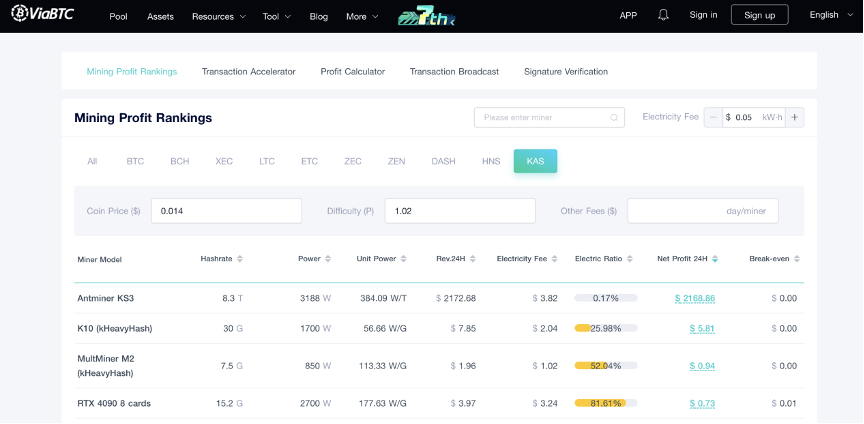Select the DASH coin filter
864x424 pixels.
point(443,161)
